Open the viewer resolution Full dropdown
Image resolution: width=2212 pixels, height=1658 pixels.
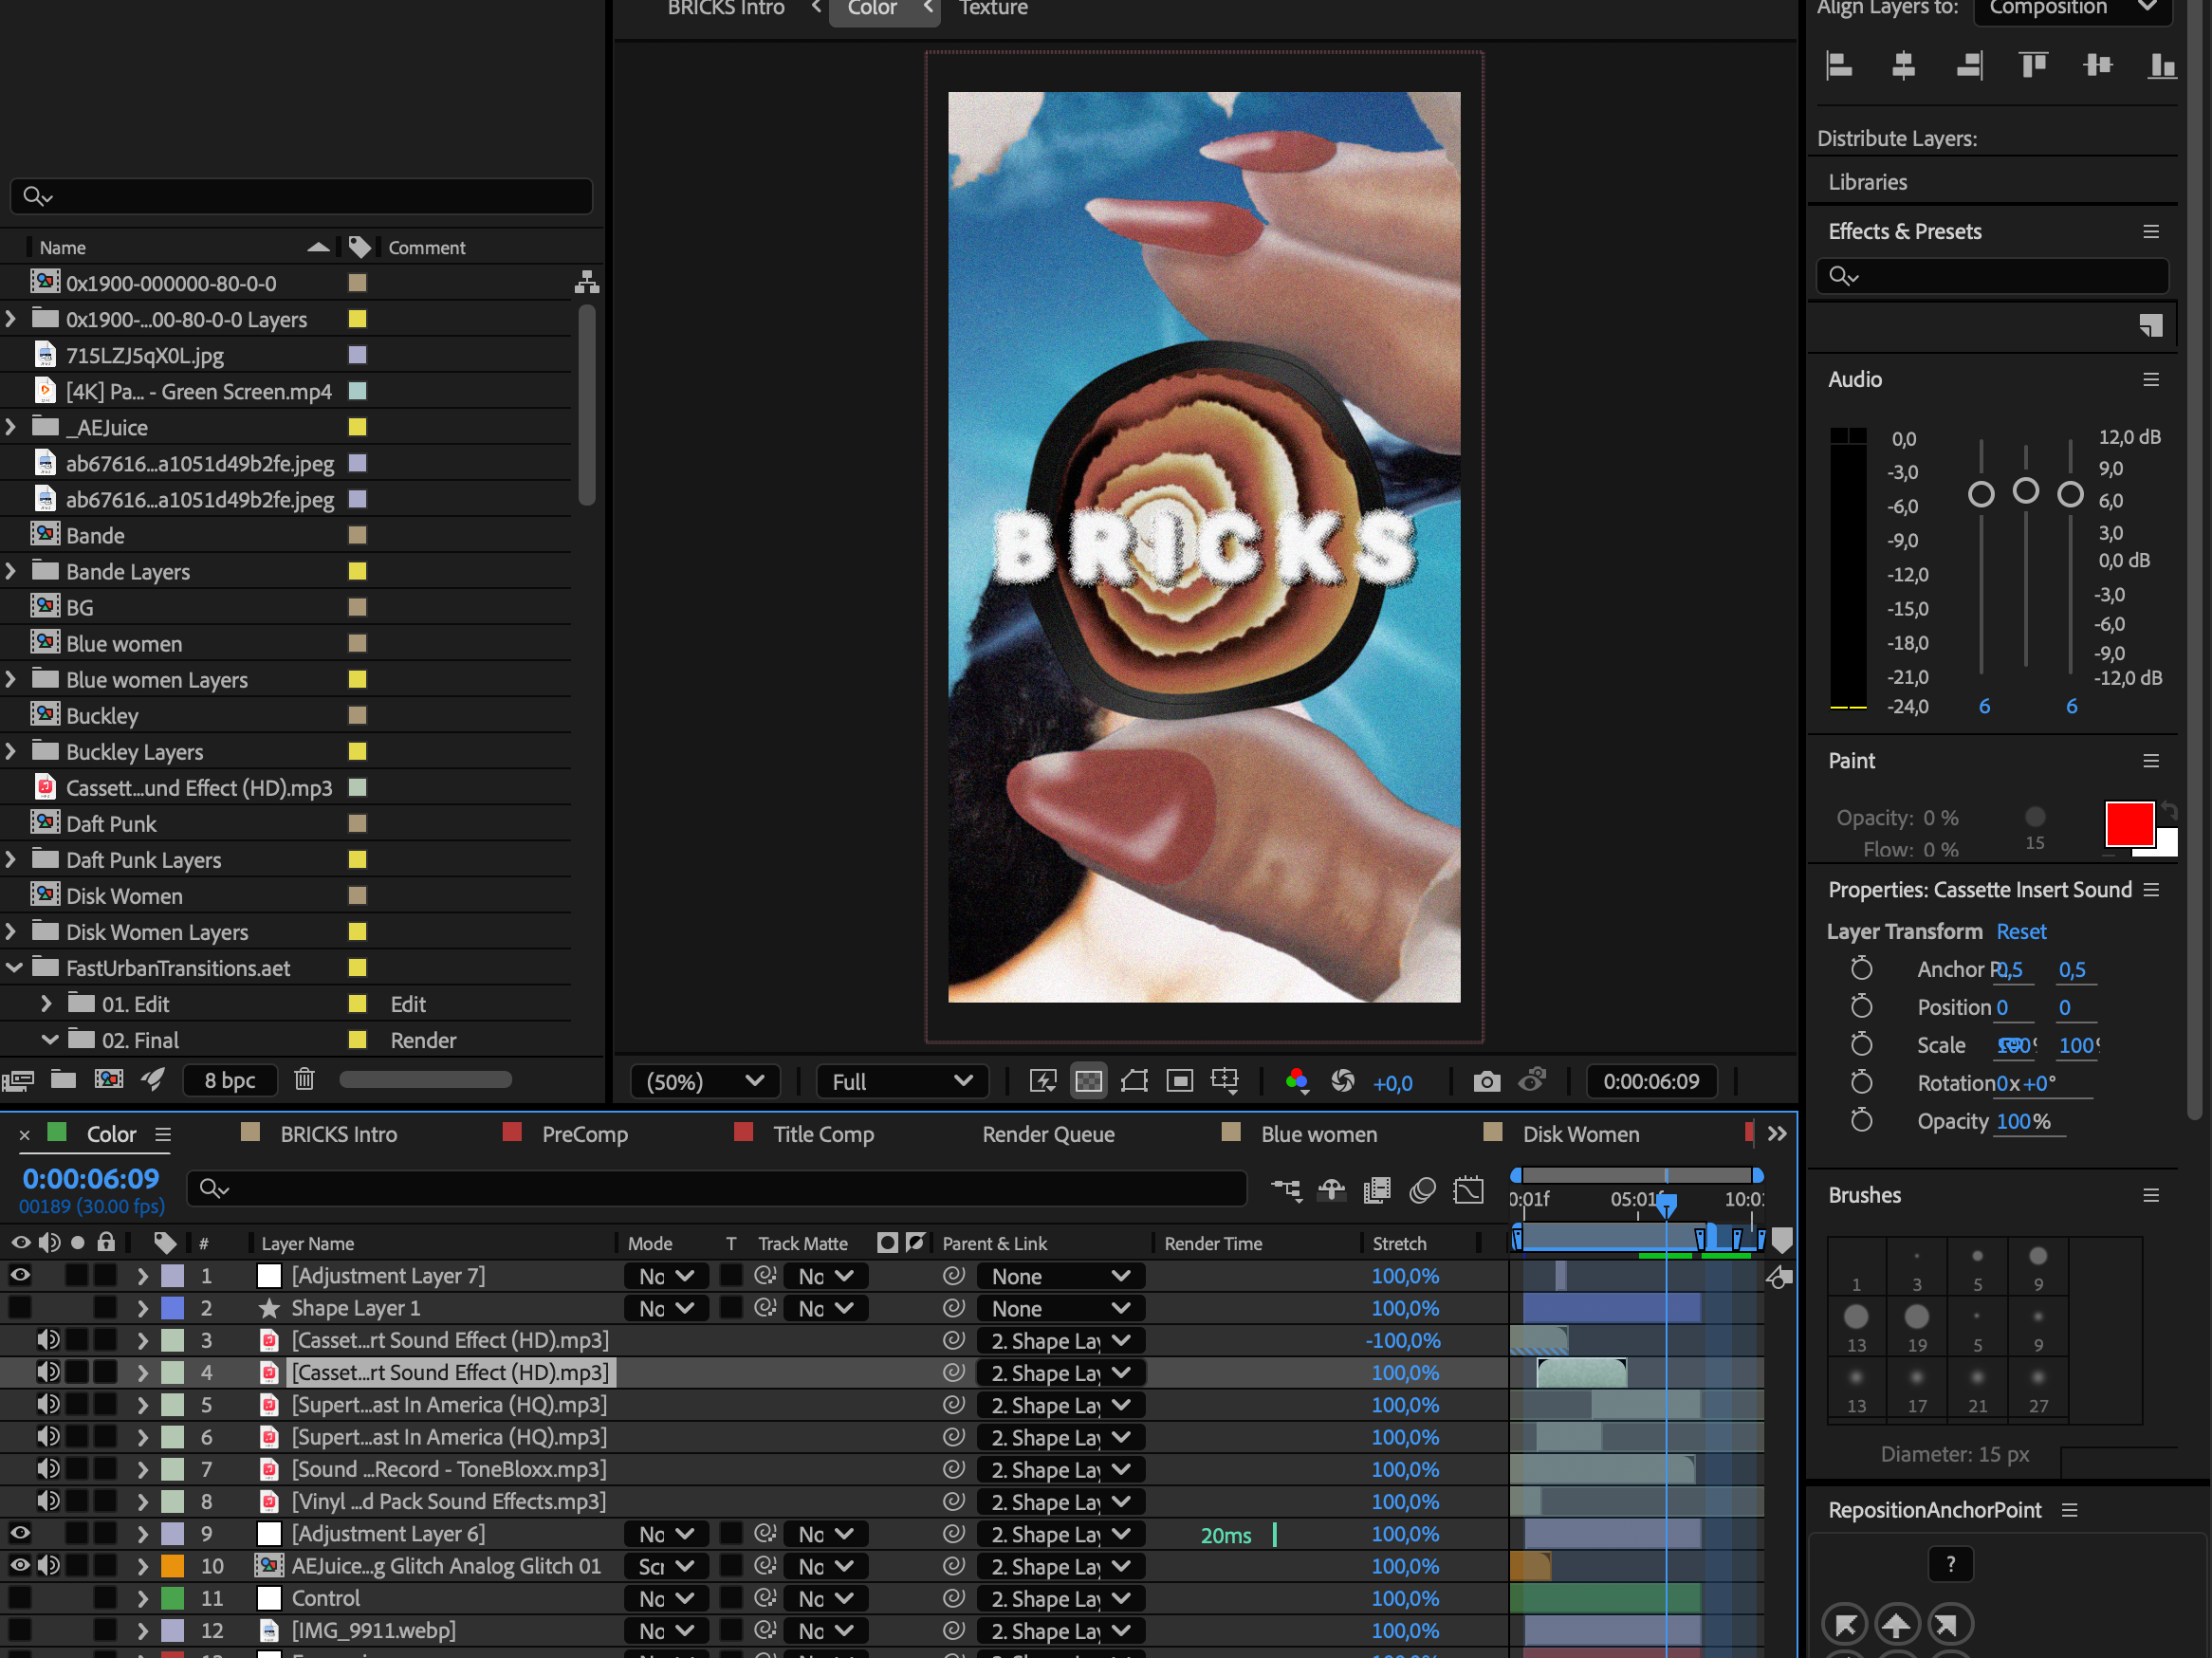(x=902, y=1081)
